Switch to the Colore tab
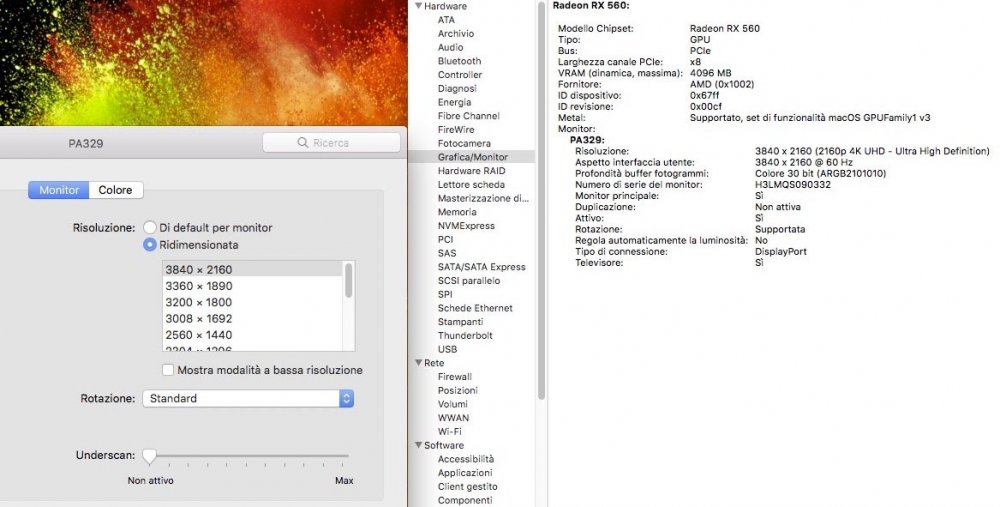The width and height of the screenshot is (1000, 507). click(x=115, y=190)
